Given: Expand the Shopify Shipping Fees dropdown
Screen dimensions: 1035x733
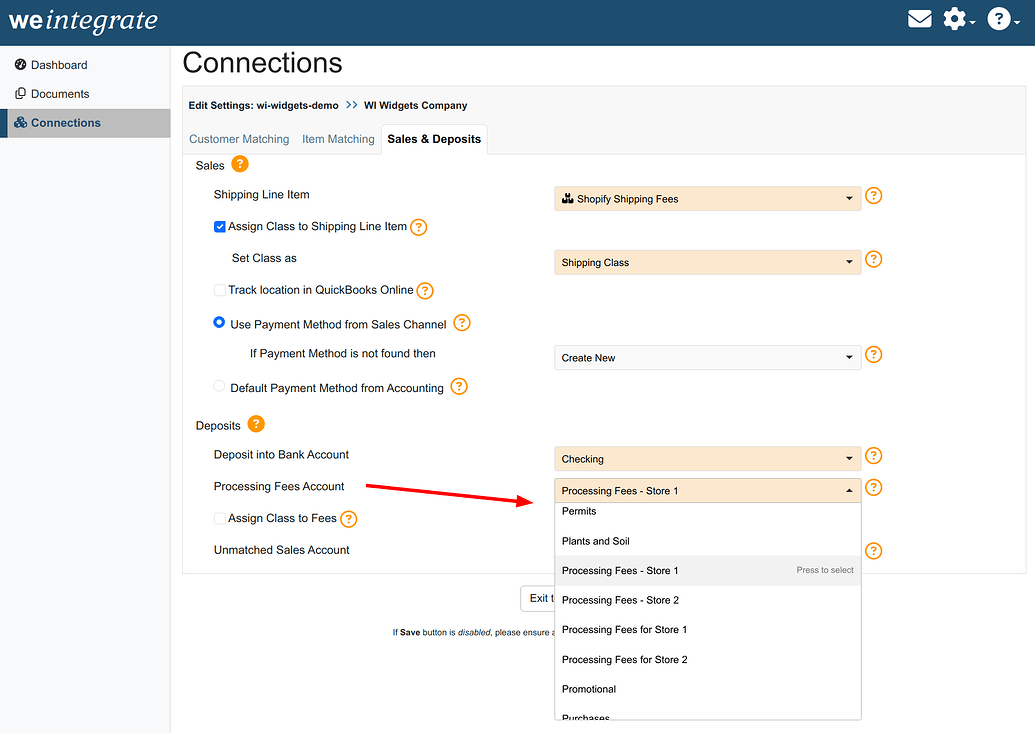Looking at the screenshot, I should 707,199.
